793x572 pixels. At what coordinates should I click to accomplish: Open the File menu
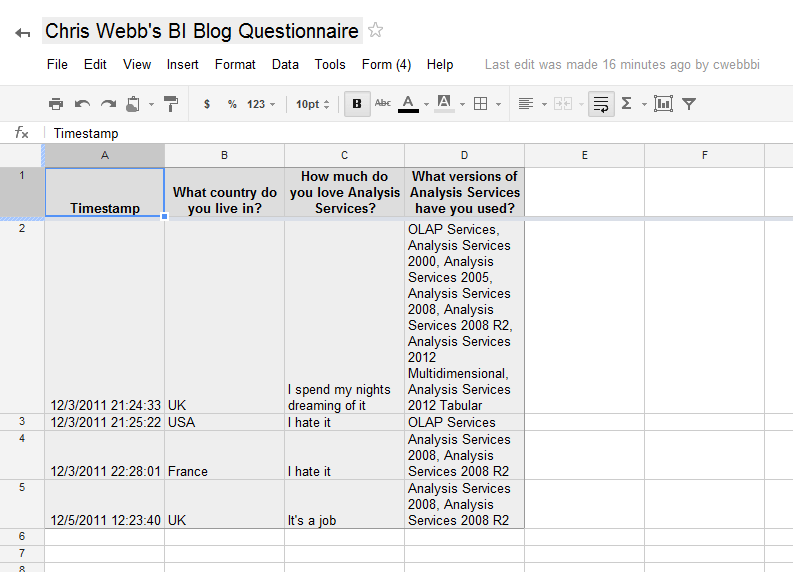click(x=57, y=65)
